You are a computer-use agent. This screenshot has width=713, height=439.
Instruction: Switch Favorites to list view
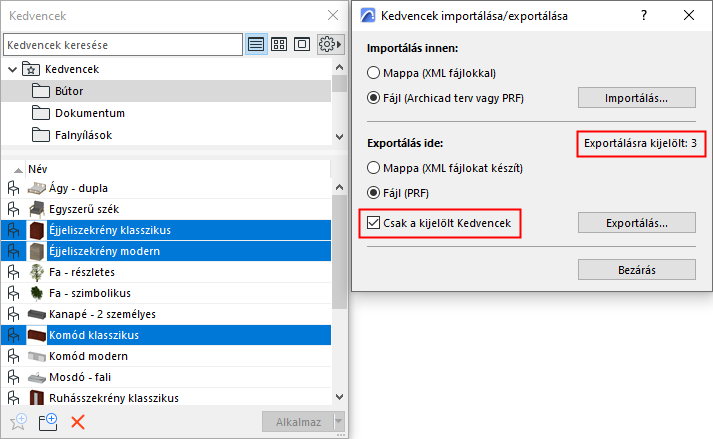(x=257, y=45)
